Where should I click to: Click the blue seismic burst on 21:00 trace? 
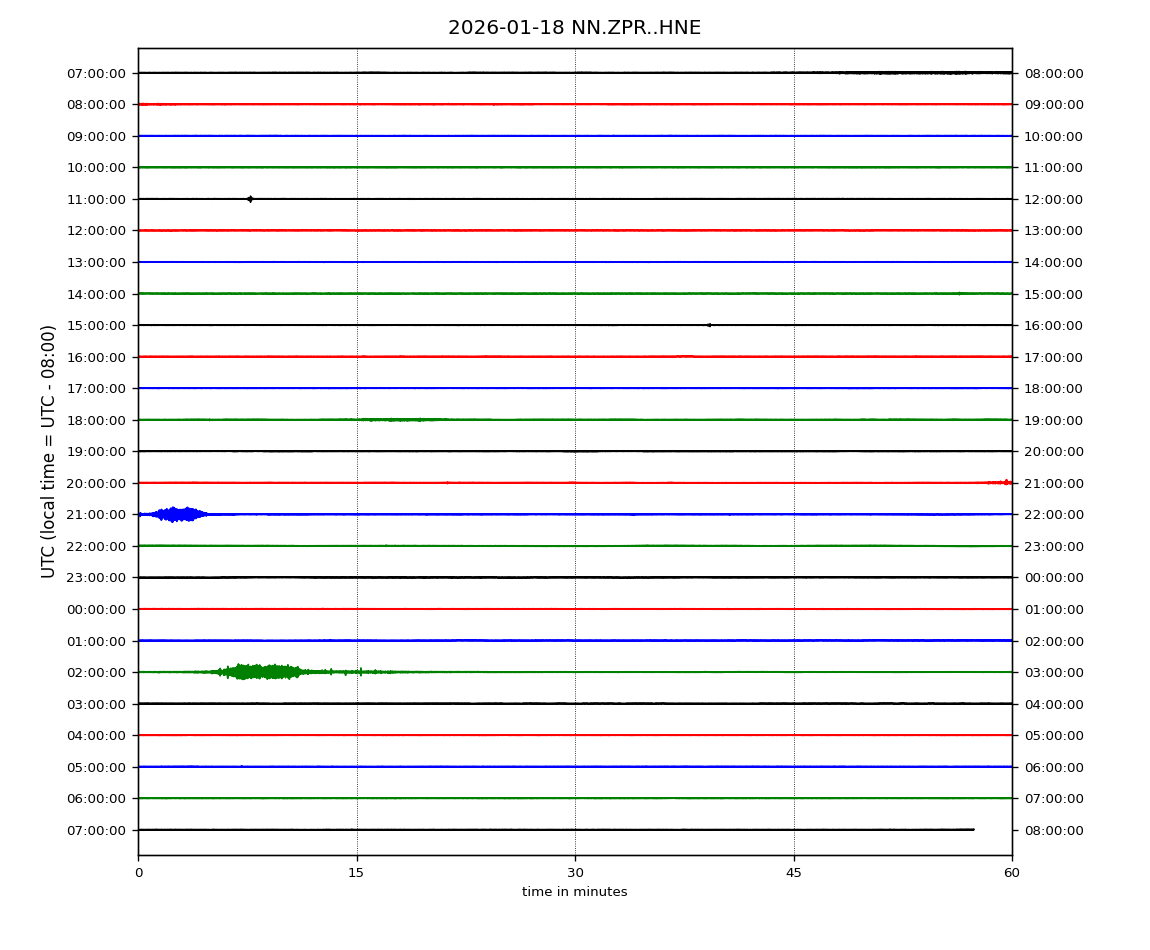178,514
